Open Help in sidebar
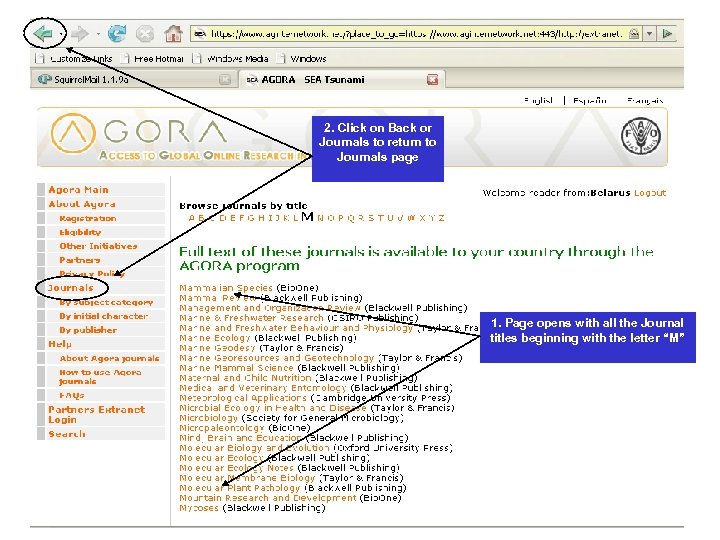 pyautogui.click(x=60, y=344)
